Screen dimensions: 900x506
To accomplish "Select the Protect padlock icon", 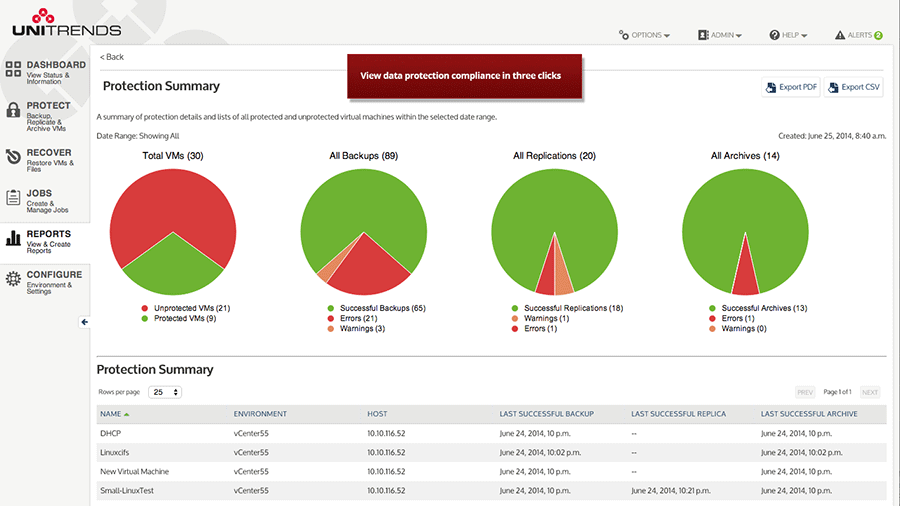I will [x=13, y=110].
